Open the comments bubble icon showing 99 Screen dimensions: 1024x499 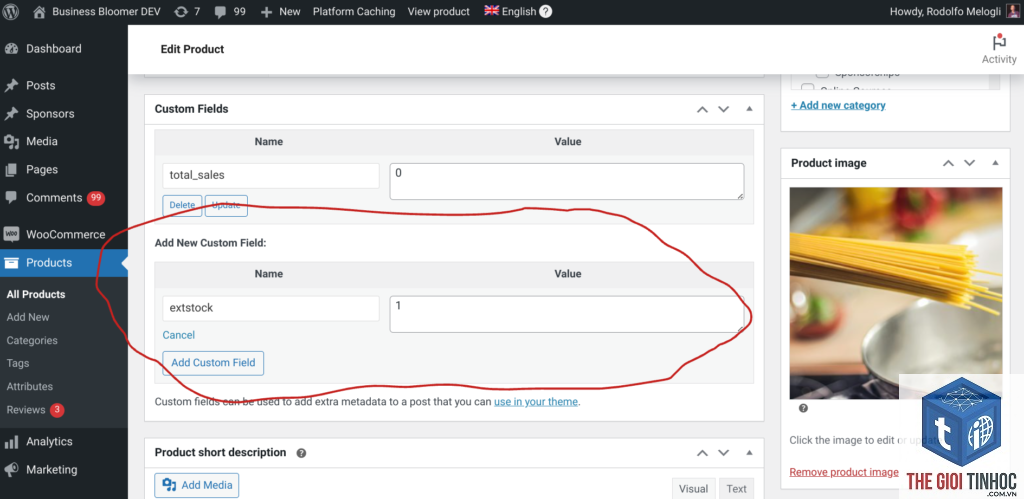pyautogui.click(x=220, y=12)
